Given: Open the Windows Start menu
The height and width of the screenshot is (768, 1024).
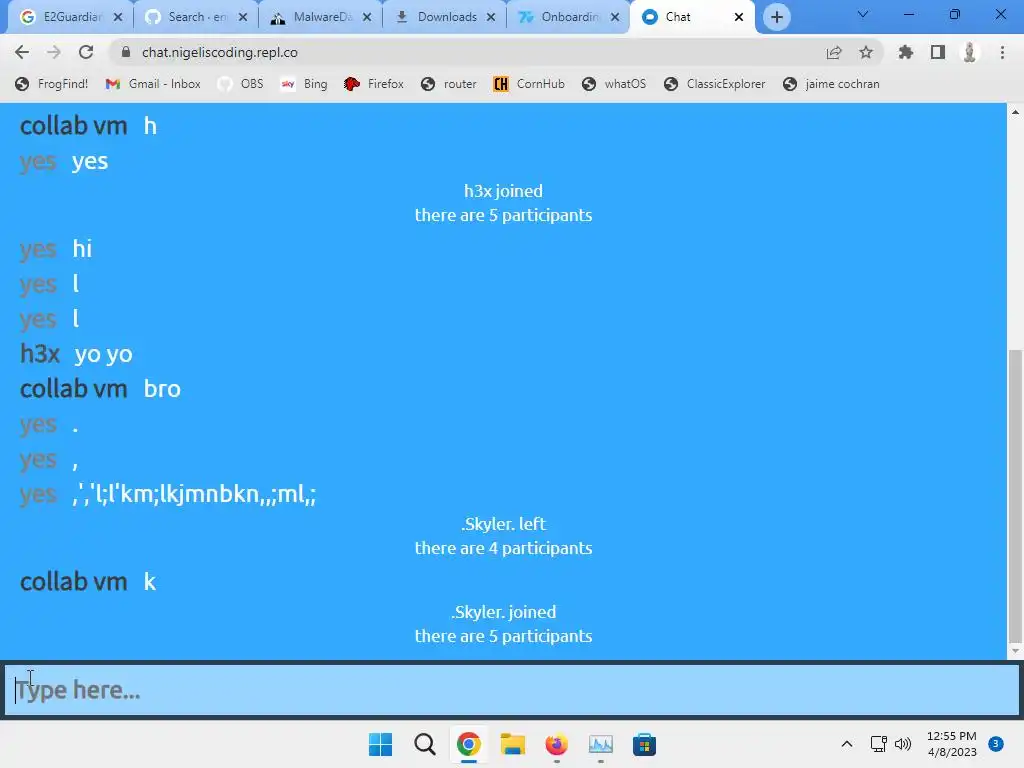Looking at the screenshot, I should [x=381, y=744].
